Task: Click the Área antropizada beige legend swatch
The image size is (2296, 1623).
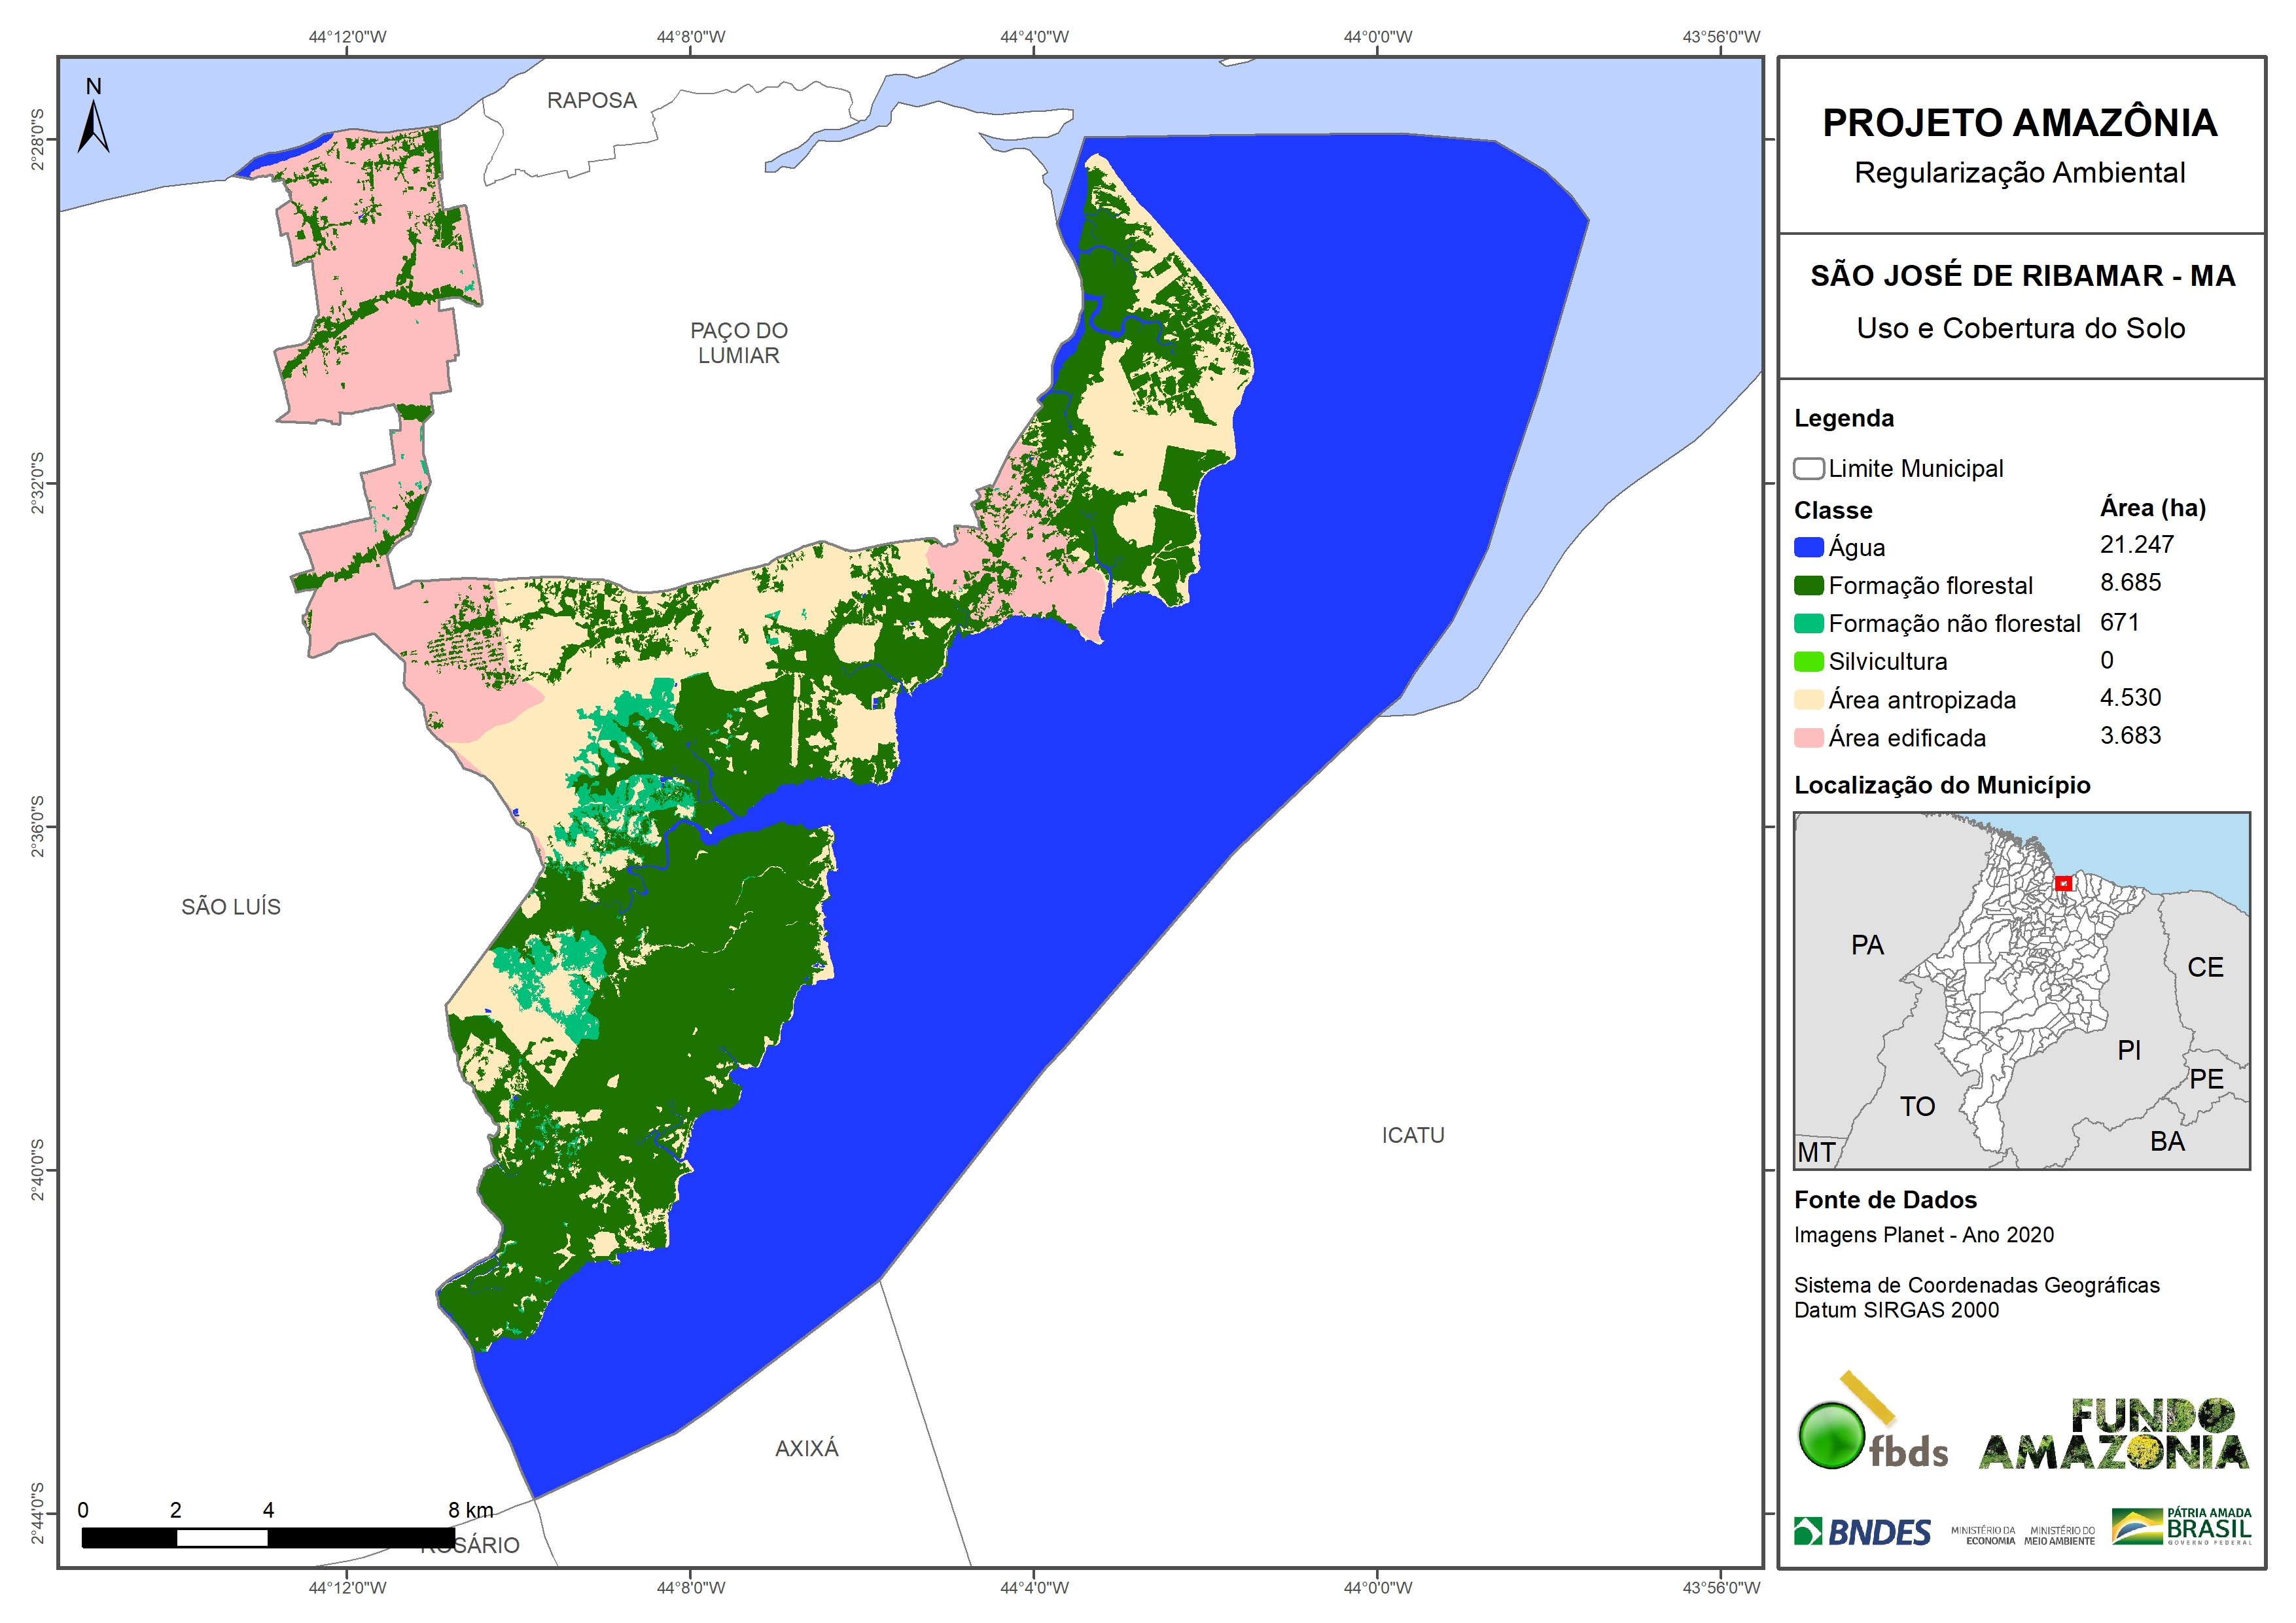Action: click(x=1808, y=700)
